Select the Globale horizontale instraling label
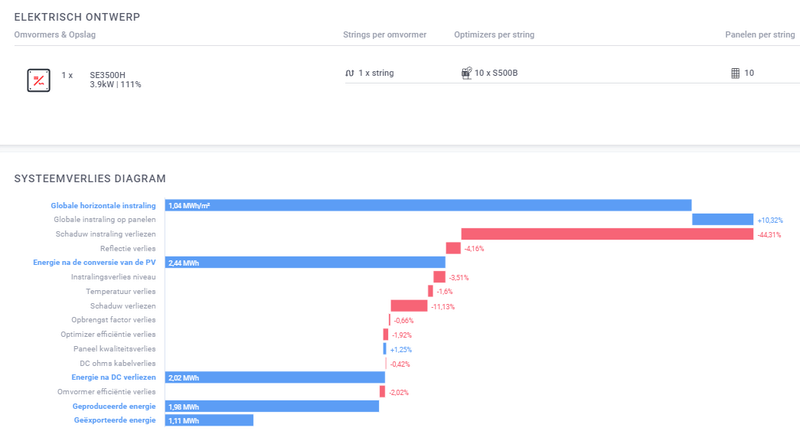The image size is (800, 441). tap(104, 206)
